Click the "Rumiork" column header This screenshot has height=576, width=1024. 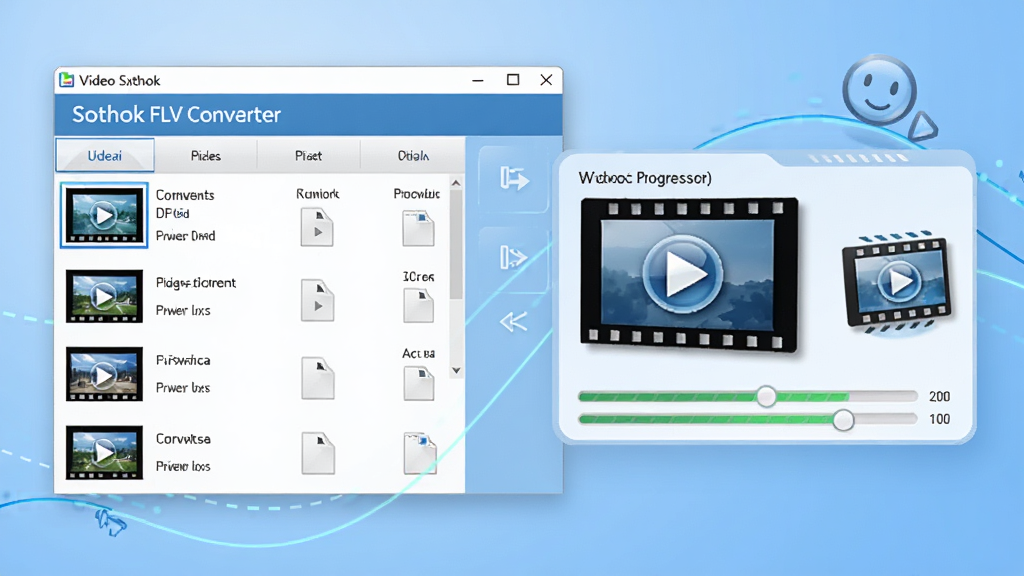pos(317,194)
